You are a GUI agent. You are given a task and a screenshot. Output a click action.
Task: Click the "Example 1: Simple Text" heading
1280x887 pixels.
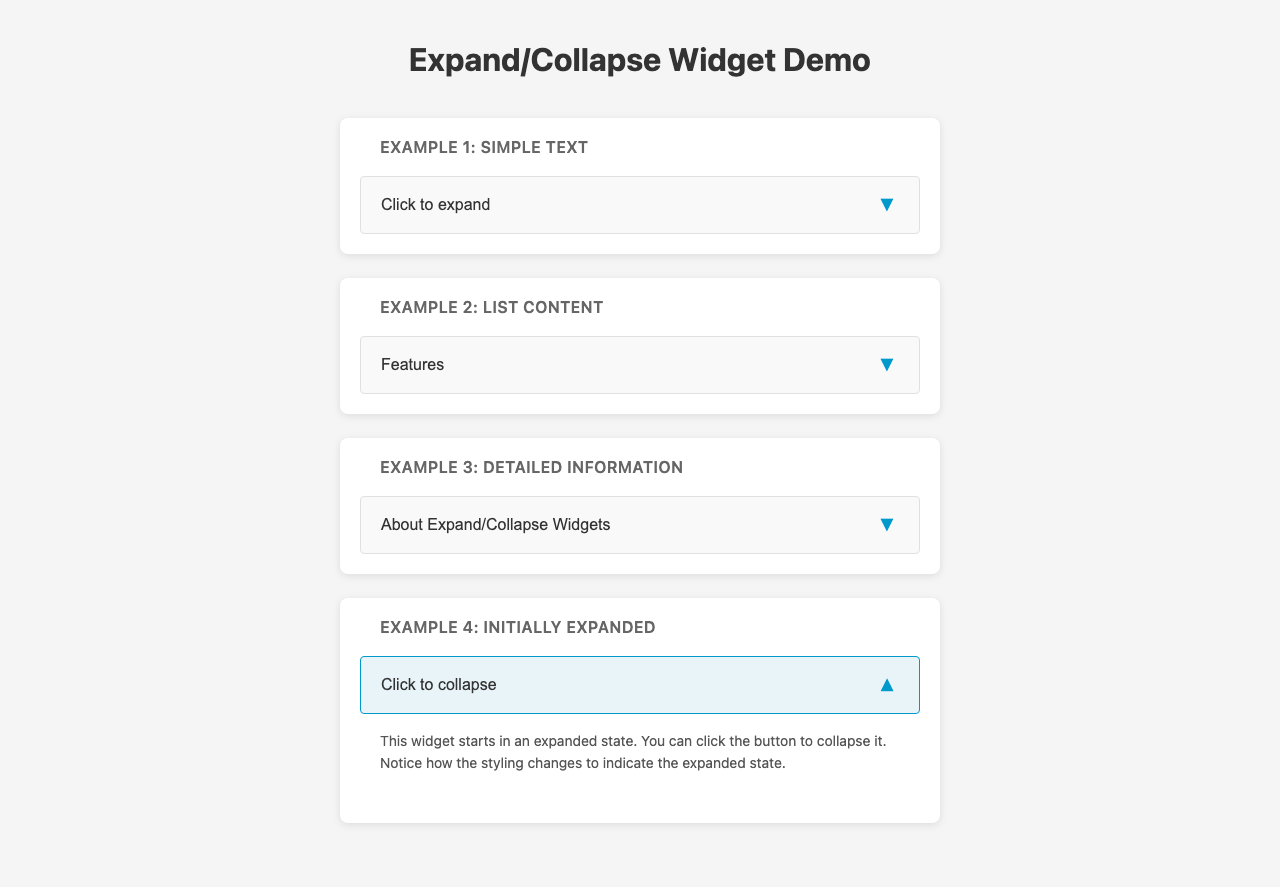(484, 148)
